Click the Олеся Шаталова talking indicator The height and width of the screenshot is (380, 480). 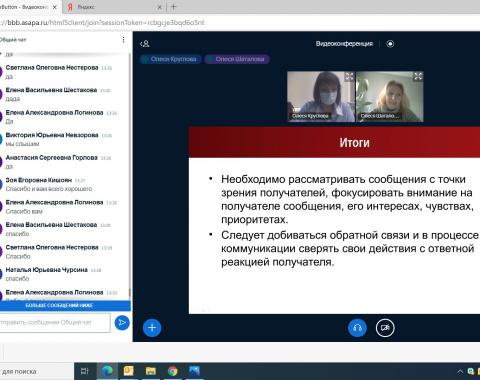tap(237, 59)
